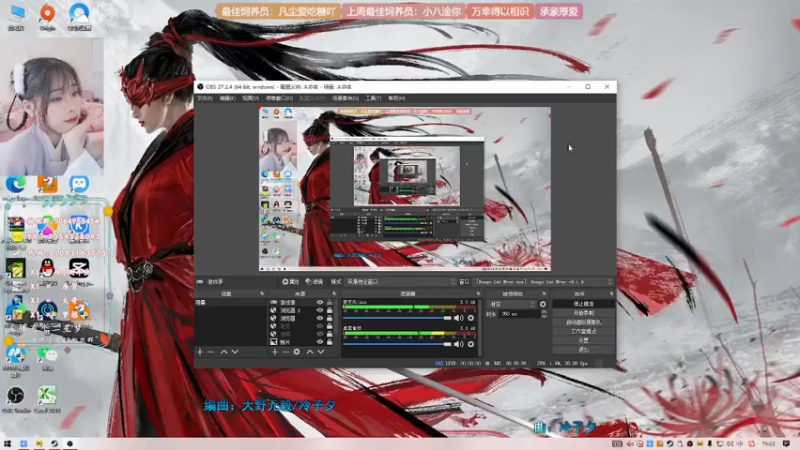The height and width of the screenshot is (450, 800).
Task: Unlock the Browser 2 source
Action: click(330, 310)
